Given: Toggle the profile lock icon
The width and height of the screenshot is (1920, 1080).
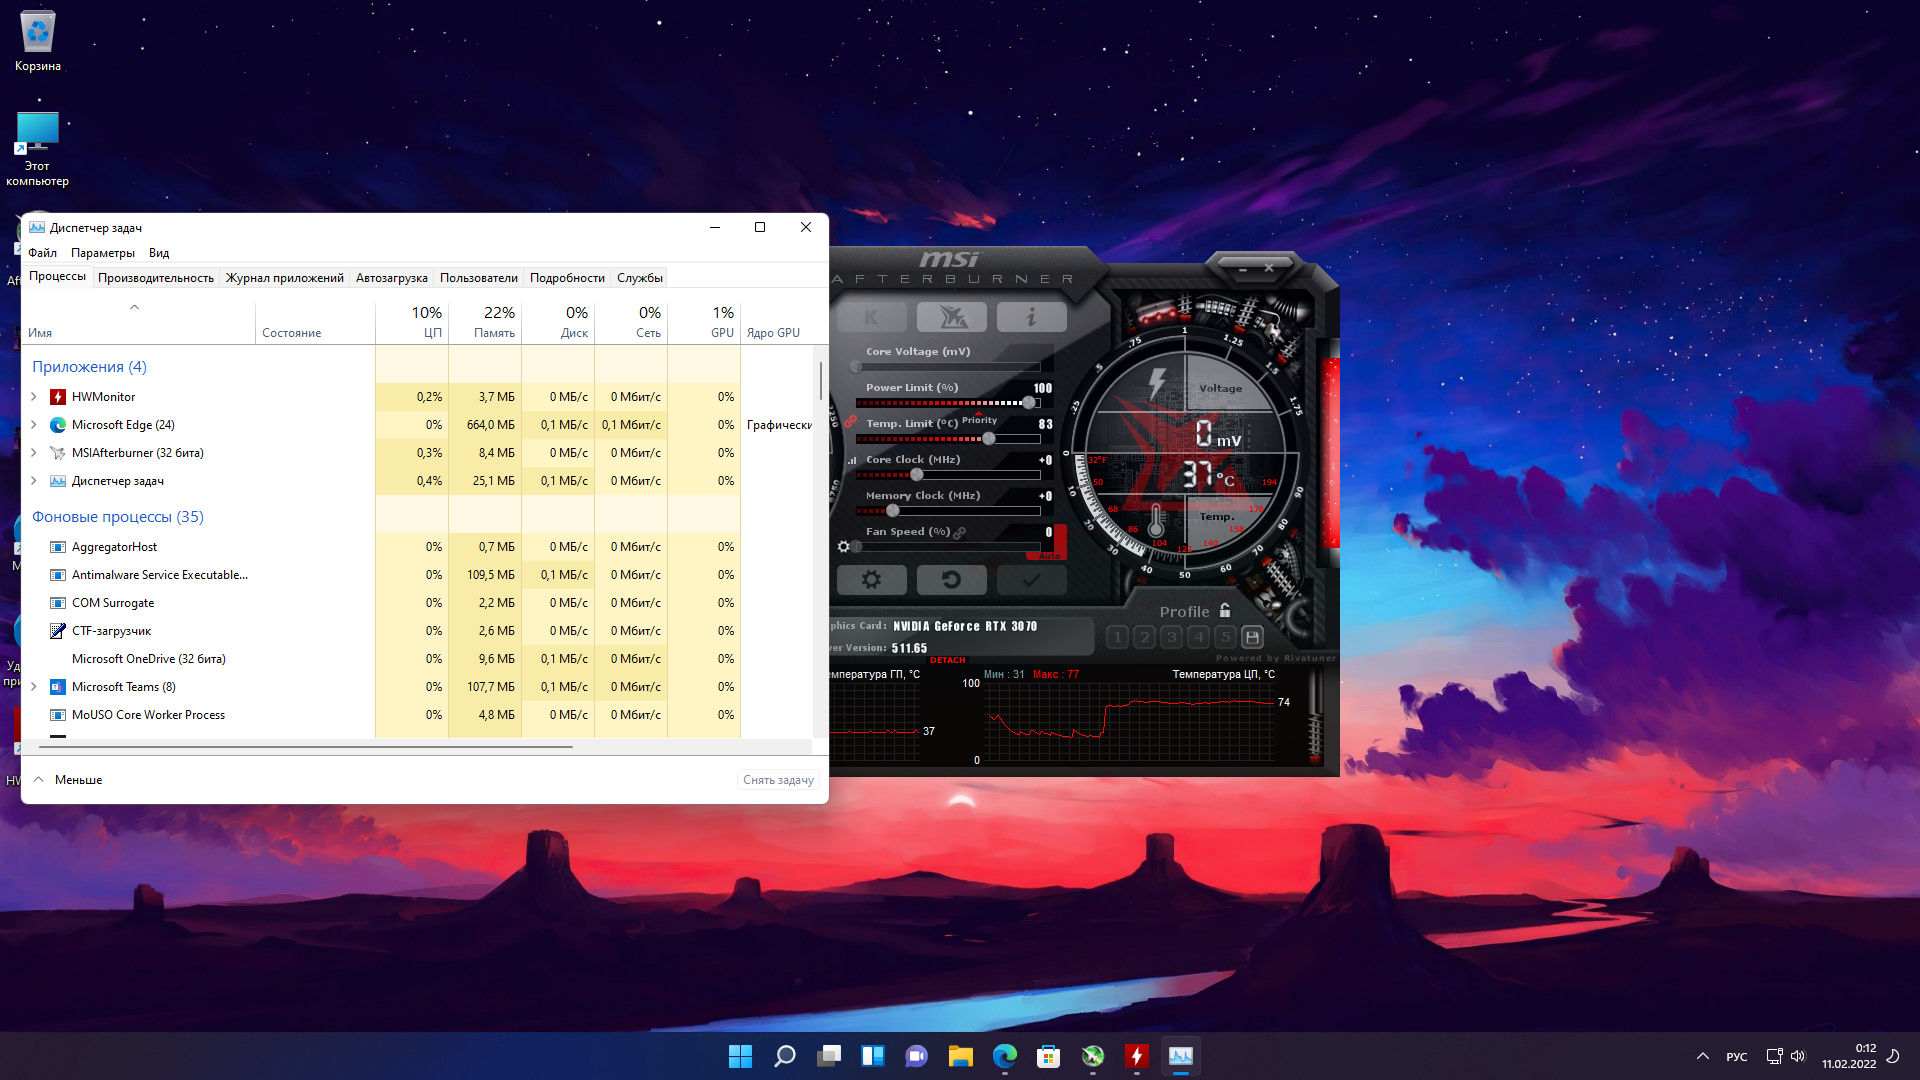Looking at the screenshot, I should (x=1225, y=610).
